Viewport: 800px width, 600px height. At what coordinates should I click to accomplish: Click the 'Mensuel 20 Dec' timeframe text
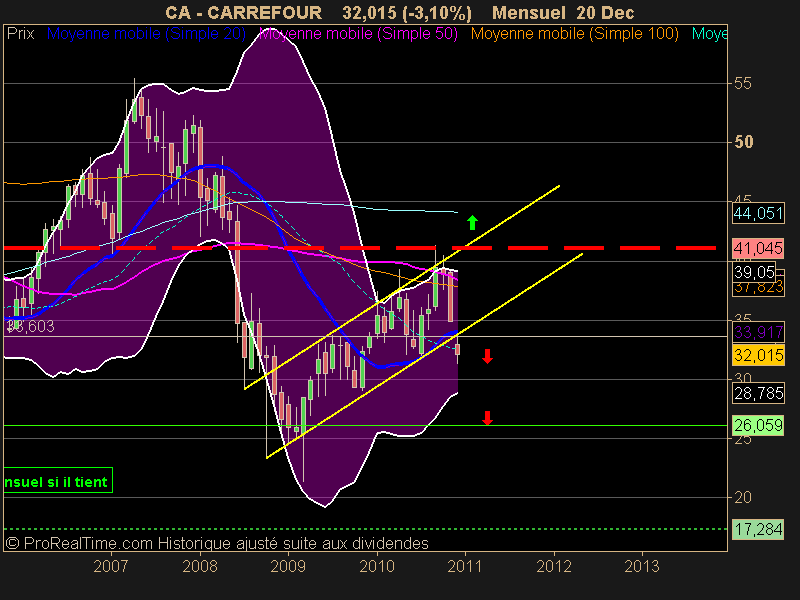[x=563, y=12]
